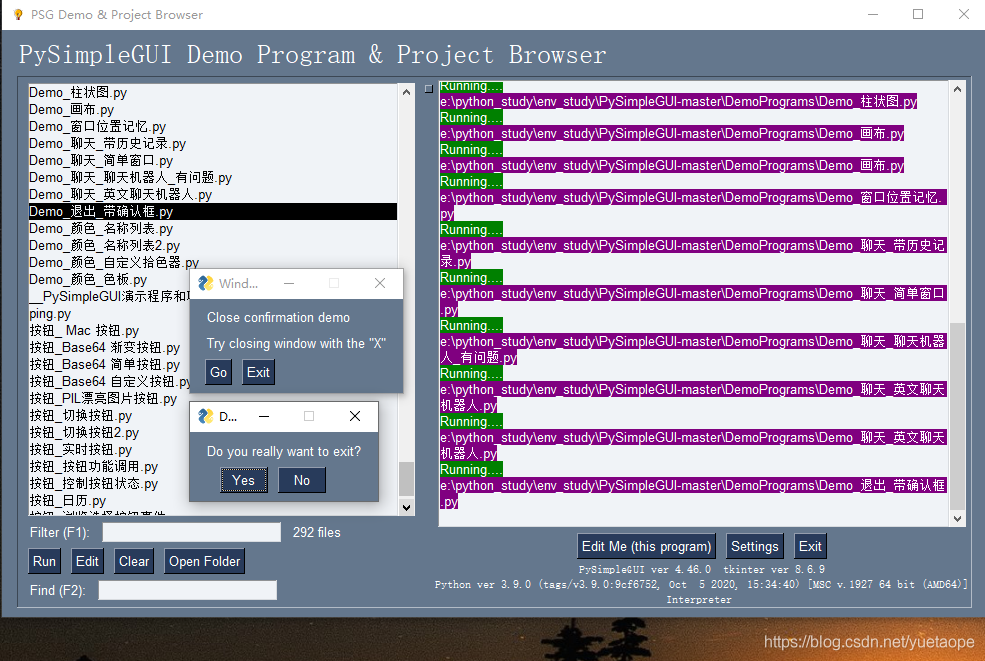Open the Settings button
Image resolution: width=985 pixels, height=661 pixels.
pos(754,546)
